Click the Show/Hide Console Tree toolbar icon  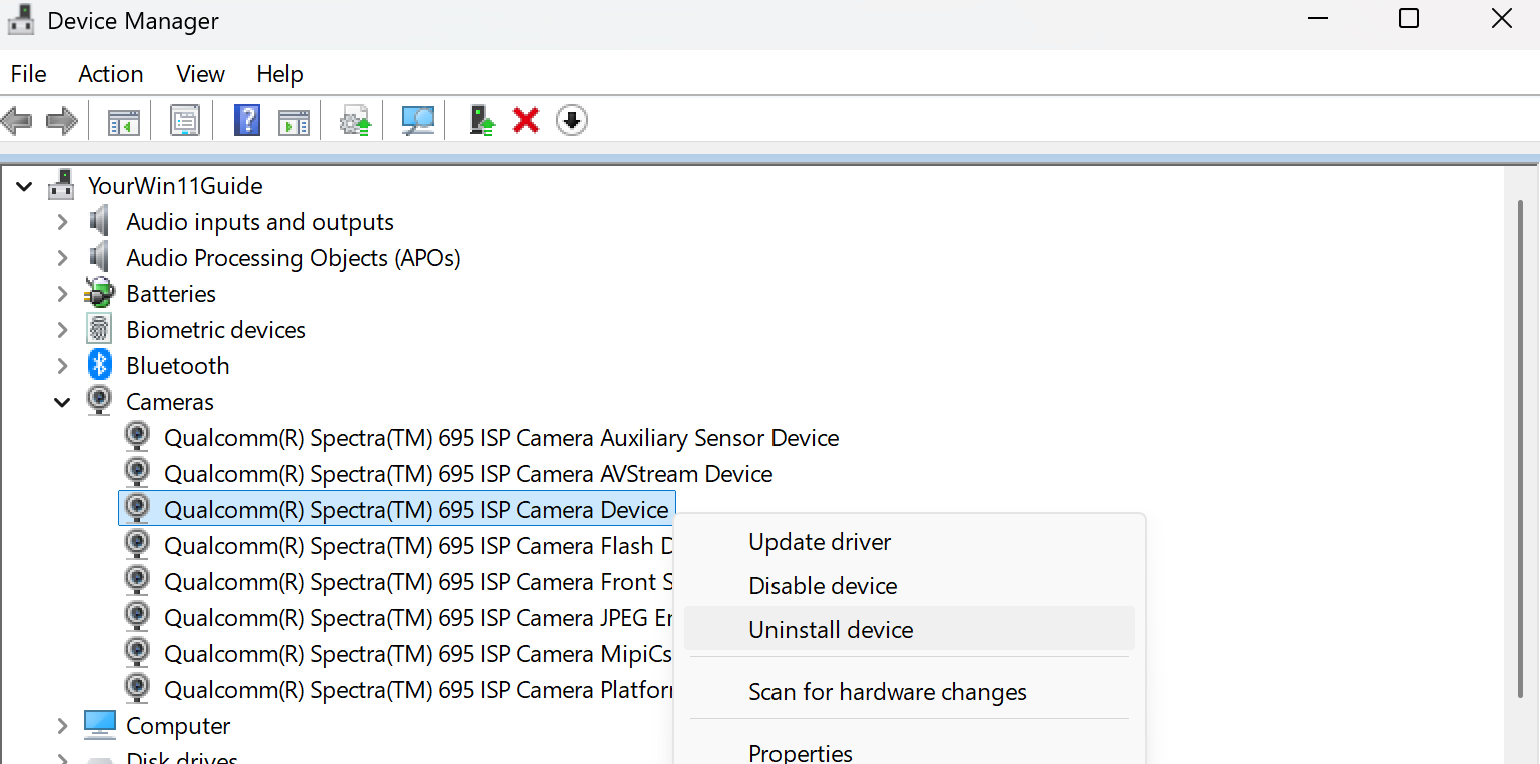pos(124,121)
